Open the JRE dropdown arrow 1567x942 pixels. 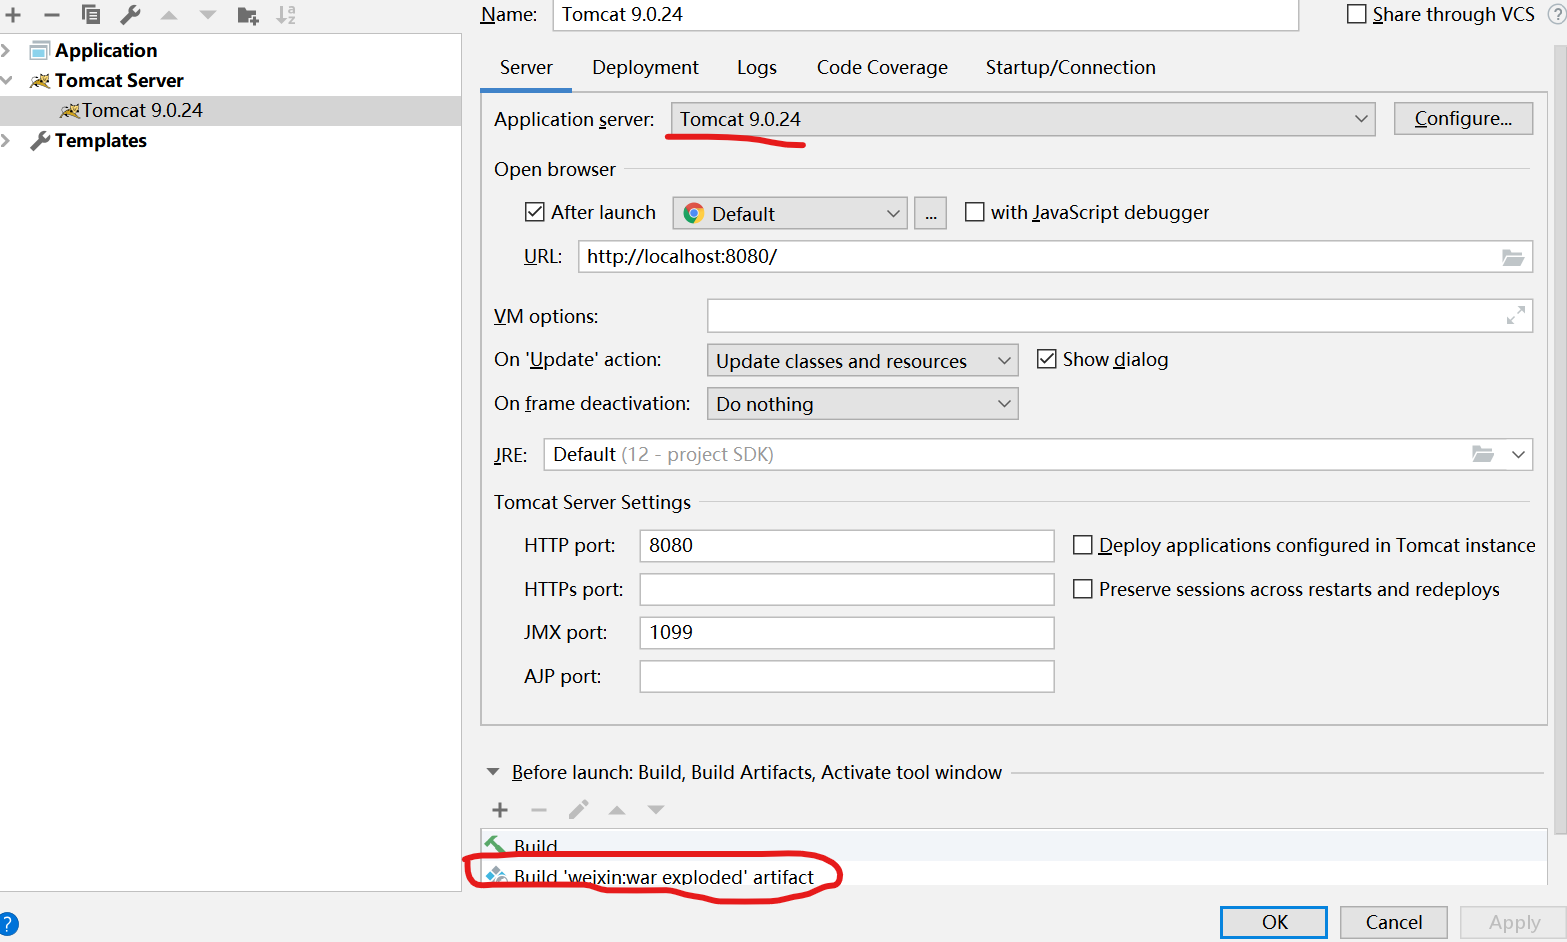(x=1518, y=454)
